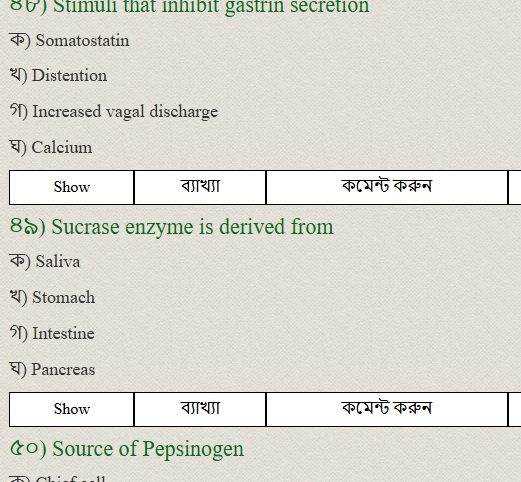The height and width of the screenshot is (482, 521).
Task: Click cut-off button right of second কমেন্ট করুন
Action: (515, 409)
